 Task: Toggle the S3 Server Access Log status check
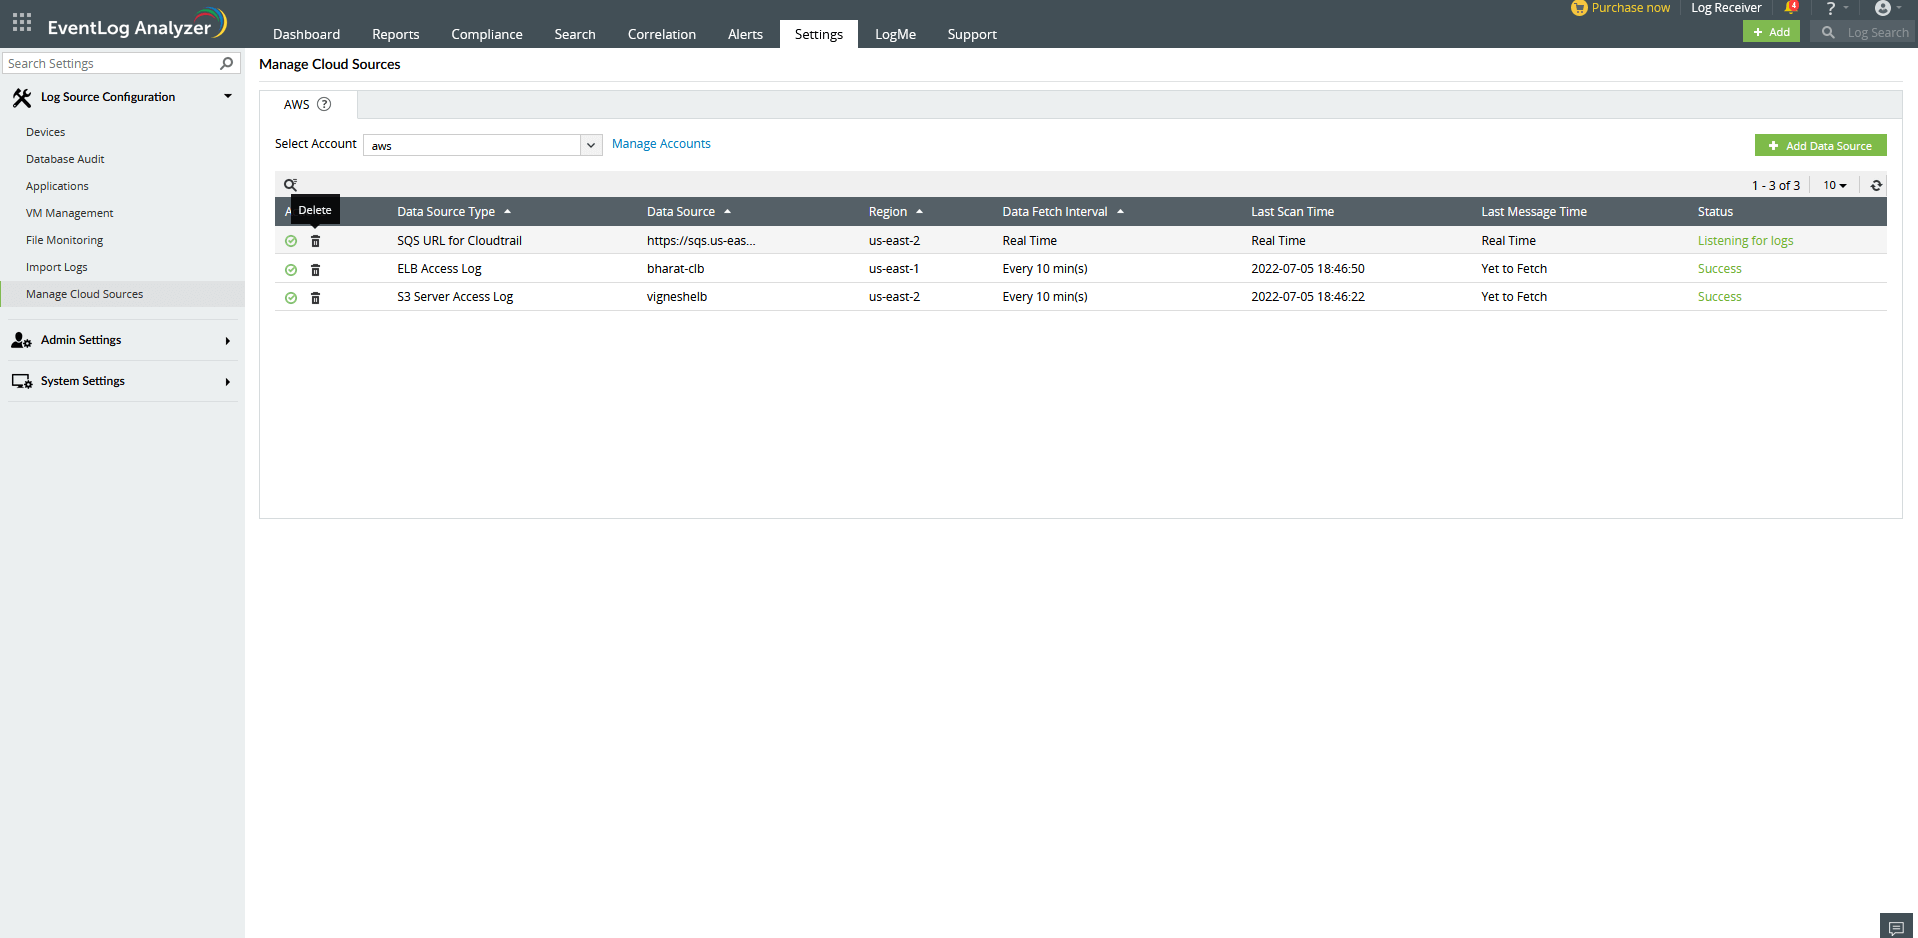[x=290, y=297]
